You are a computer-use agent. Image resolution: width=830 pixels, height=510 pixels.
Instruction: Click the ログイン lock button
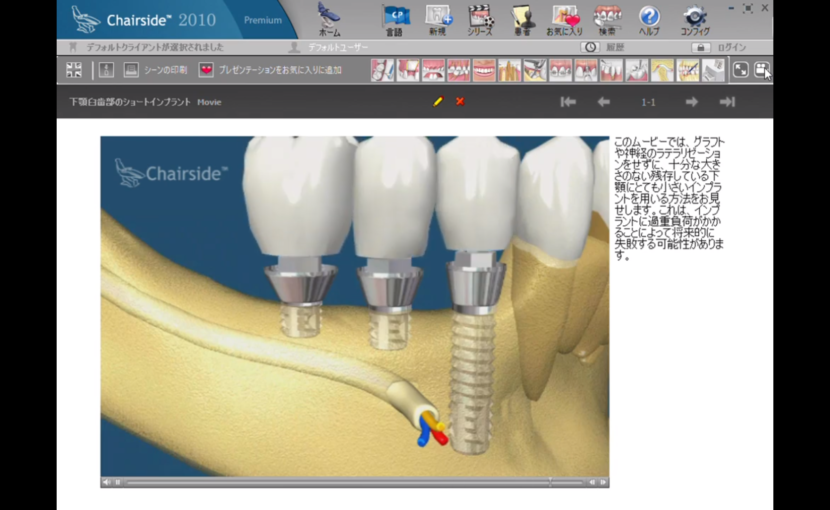(700, 47)
